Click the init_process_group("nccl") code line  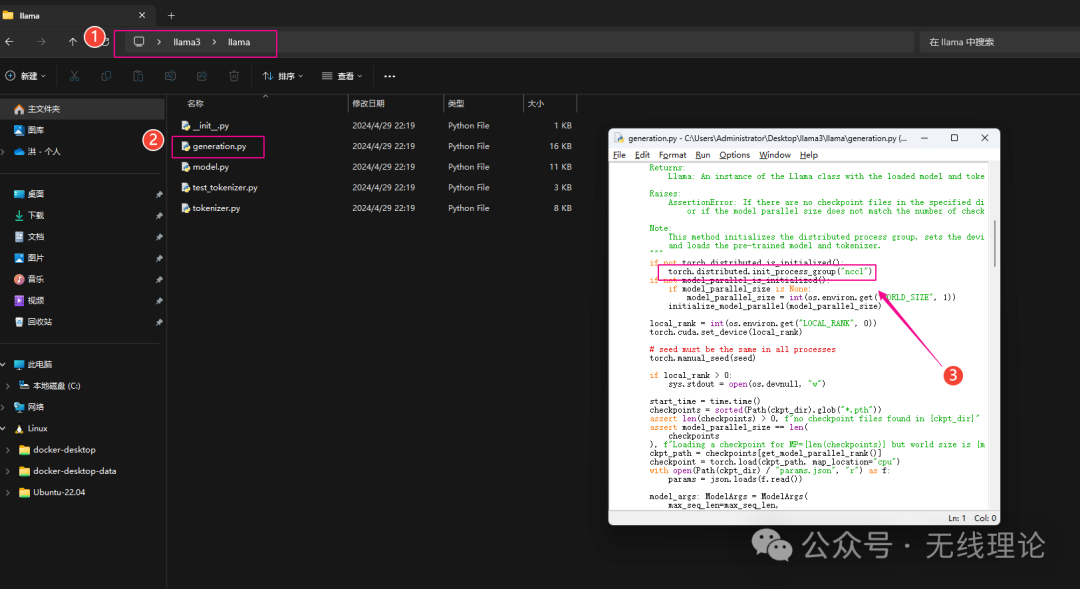point(770,271)
